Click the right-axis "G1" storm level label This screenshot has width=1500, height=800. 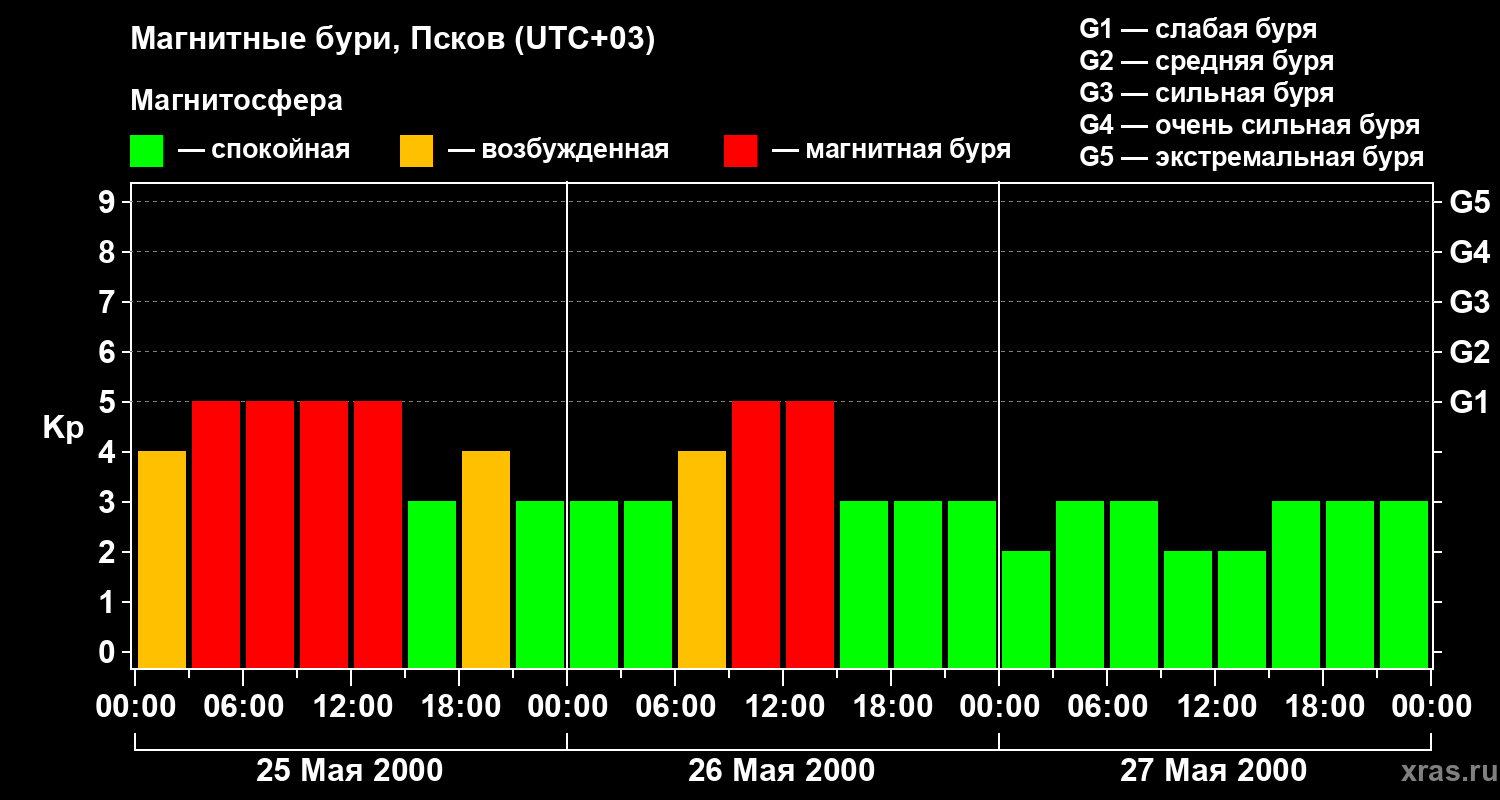point(1469,402)
